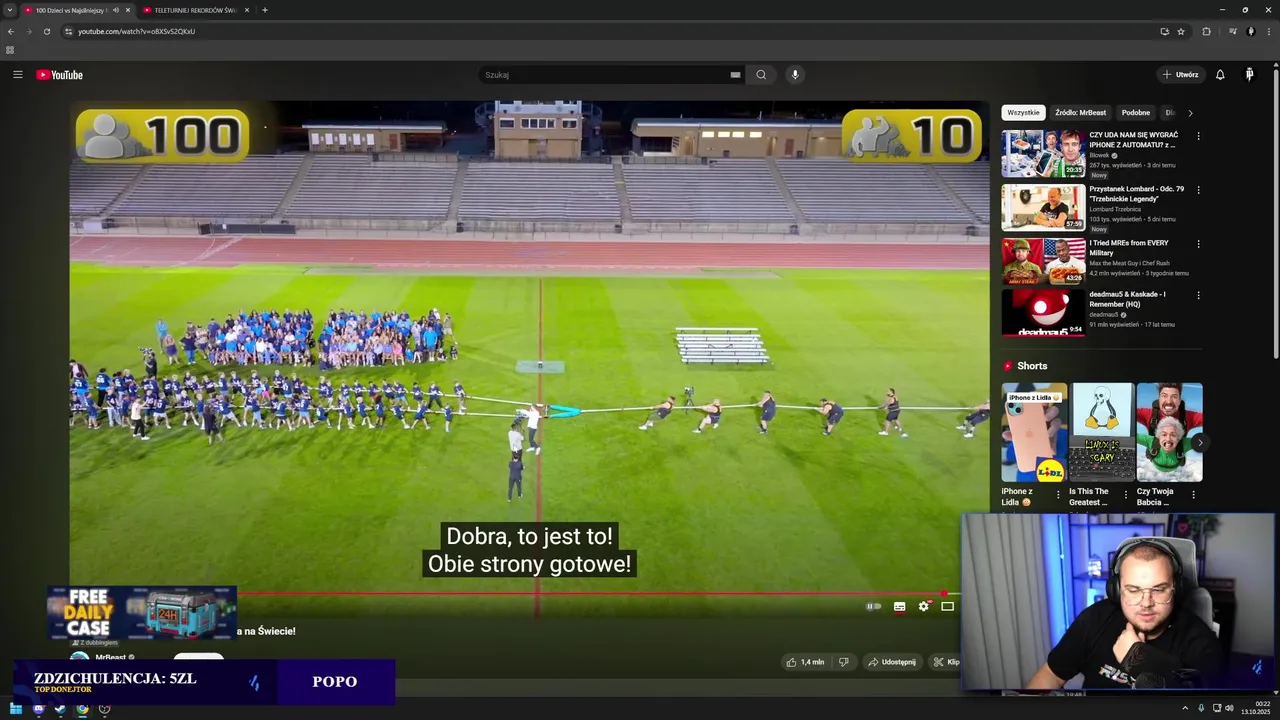Go back in browser history

click(11, 31)
